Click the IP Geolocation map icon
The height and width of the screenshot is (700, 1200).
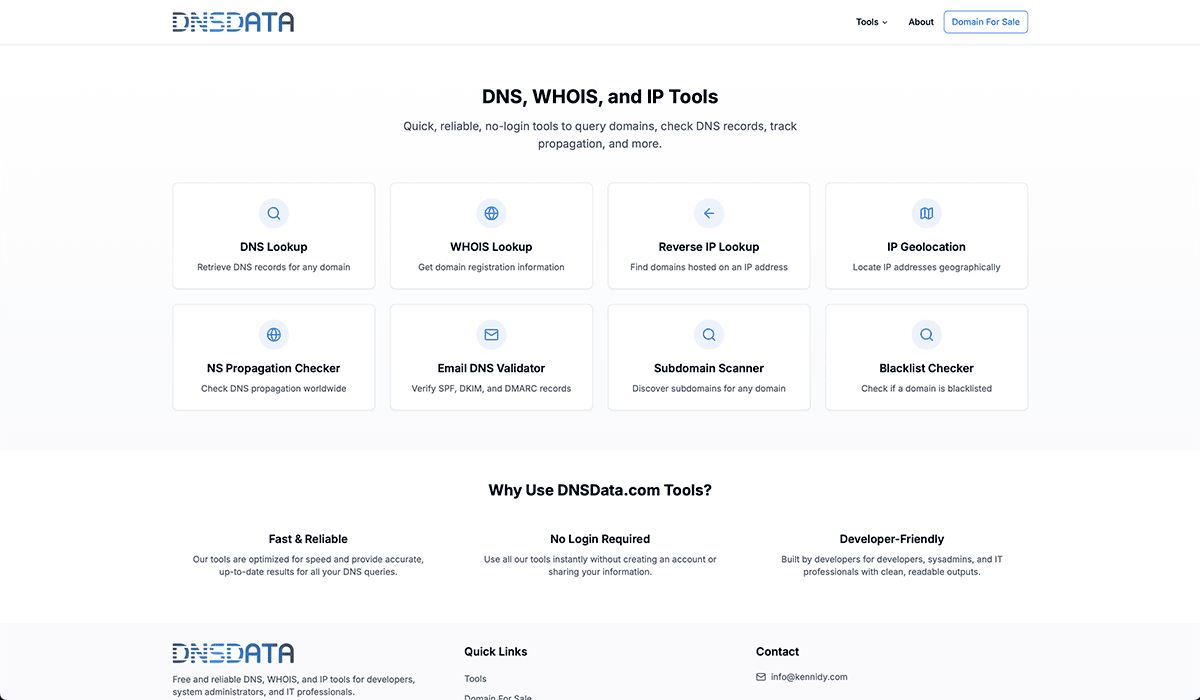pos(926,213)
